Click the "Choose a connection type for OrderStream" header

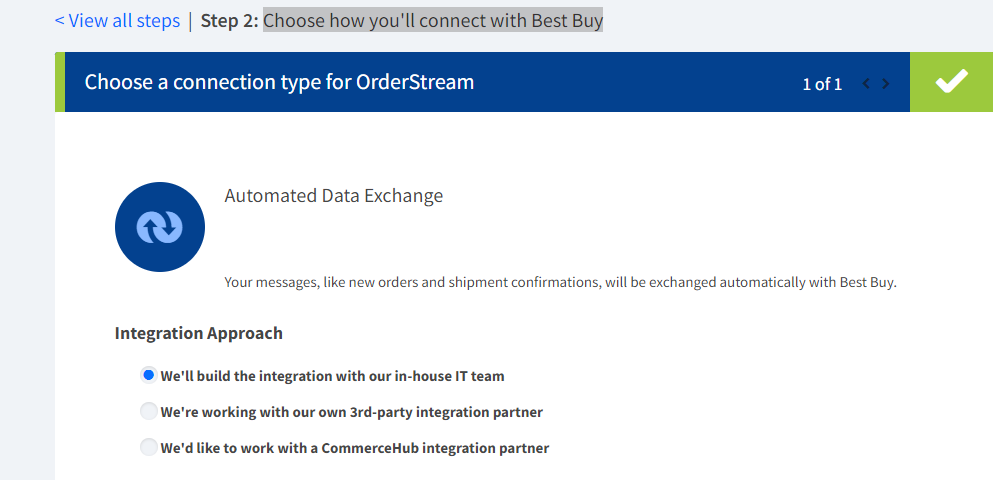pyautogui.click(x=279, y=82)
